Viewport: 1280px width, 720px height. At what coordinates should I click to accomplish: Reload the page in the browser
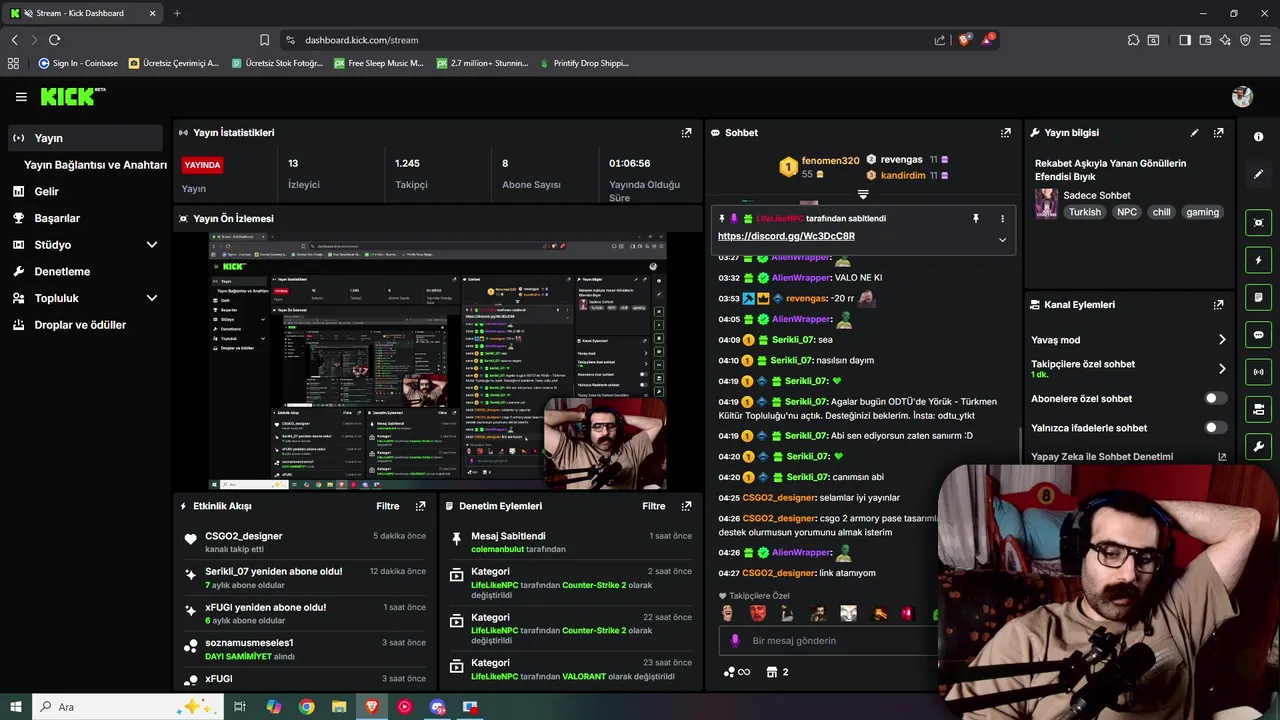(x=54, y=40)
